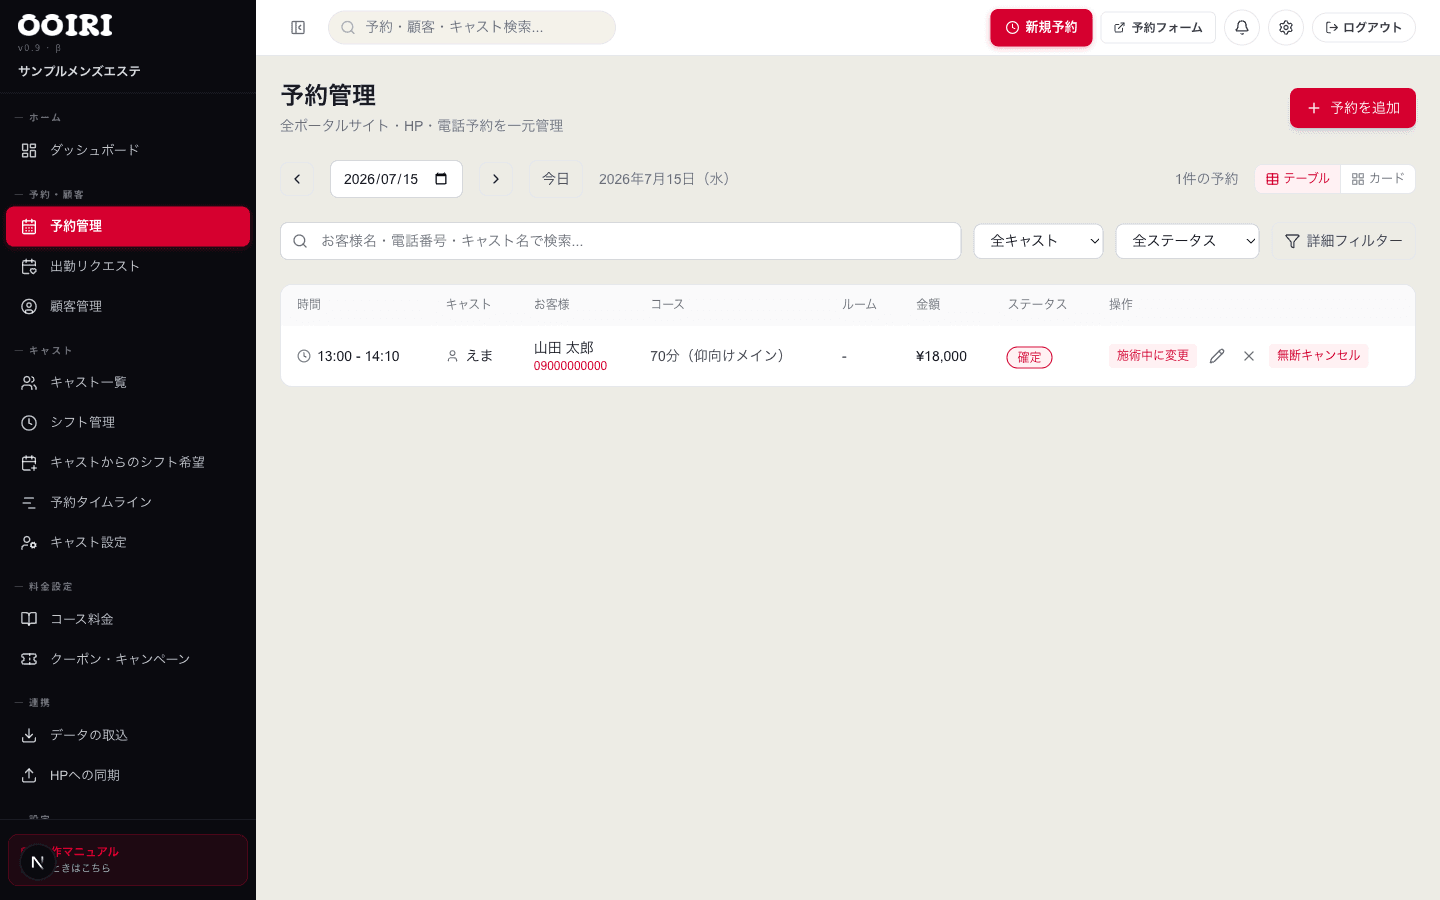The width and height of the screenshot is (1440, 900).
Task: Open クーポン・キャンペーン in the sidebar
Action: pos(128,659)
